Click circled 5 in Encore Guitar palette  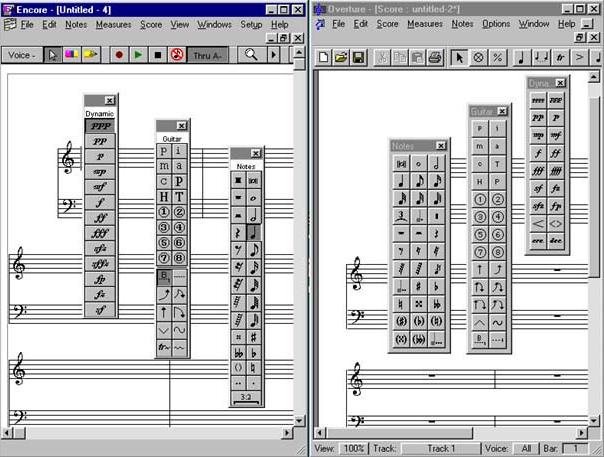tap(164, 243)
